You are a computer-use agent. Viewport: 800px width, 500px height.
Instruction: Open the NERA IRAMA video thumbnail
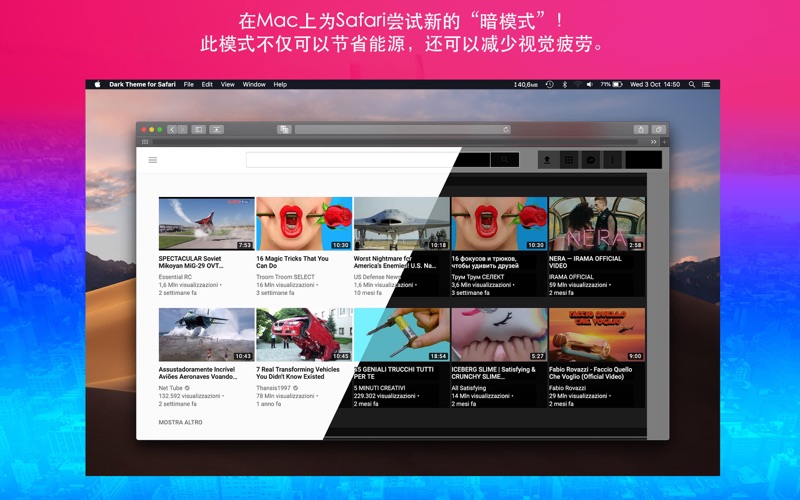[597, 223]
